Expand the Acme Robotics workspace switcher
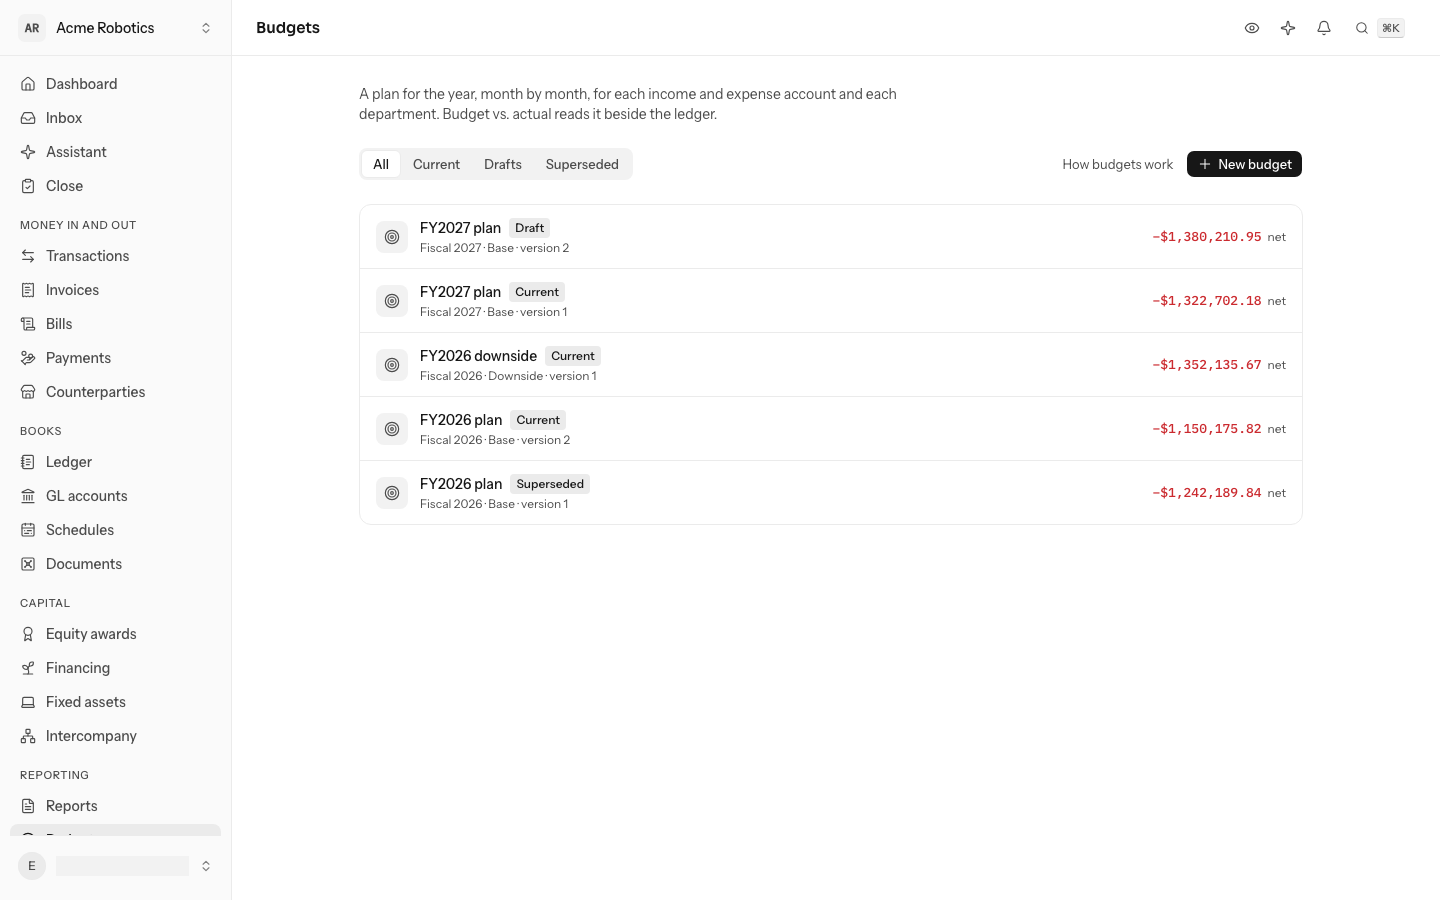The image size is (1440, 900). pyautogui.click(x=116, y=28)
